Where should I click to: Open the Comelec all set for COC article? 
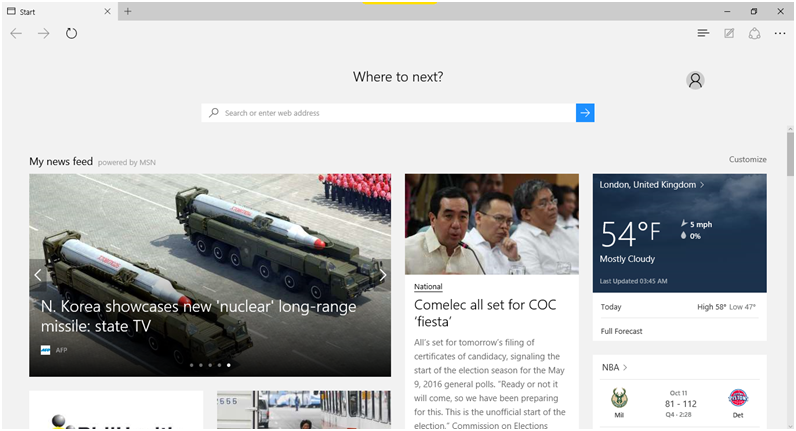485,312
